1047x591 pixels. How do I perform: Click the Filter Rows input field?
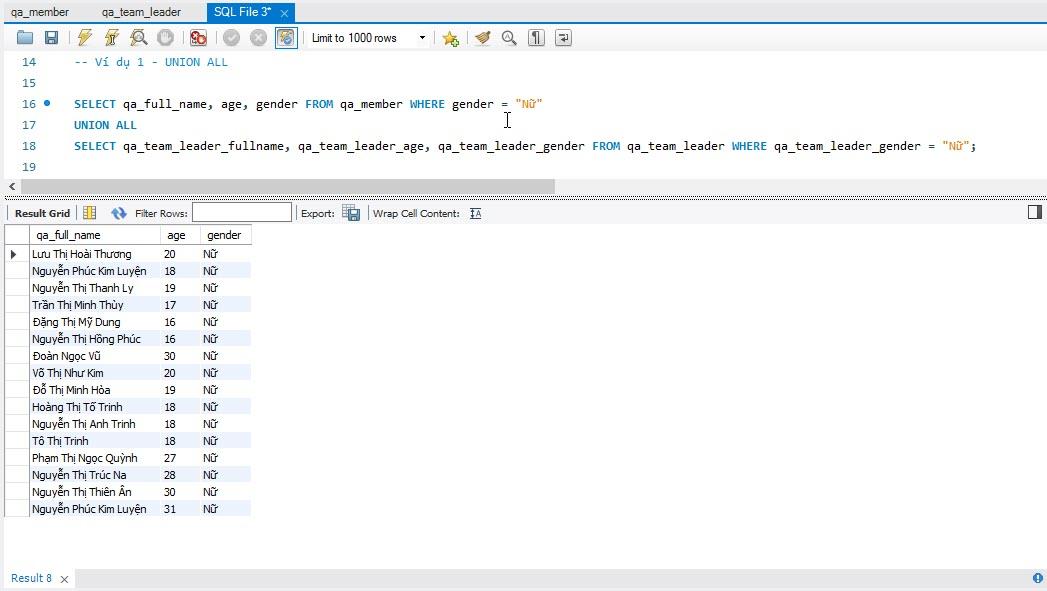coord(242,213)
